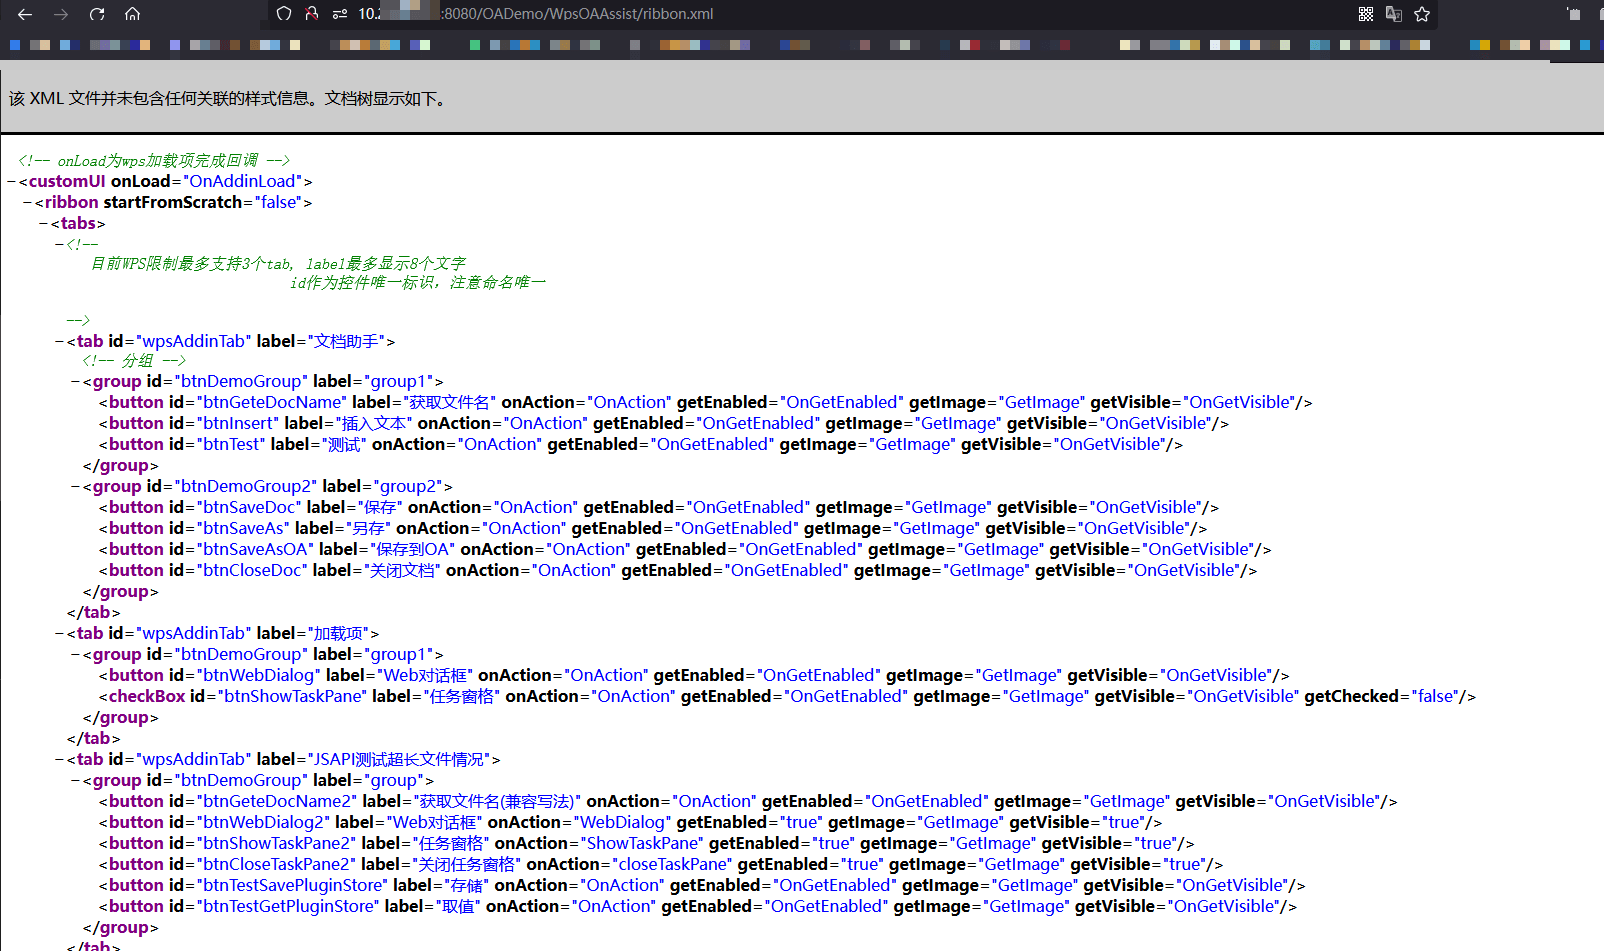Collapse the btnDemoGroup group1 node
This screenshot has height=951, width=1604.
click(x=73, y=381)
